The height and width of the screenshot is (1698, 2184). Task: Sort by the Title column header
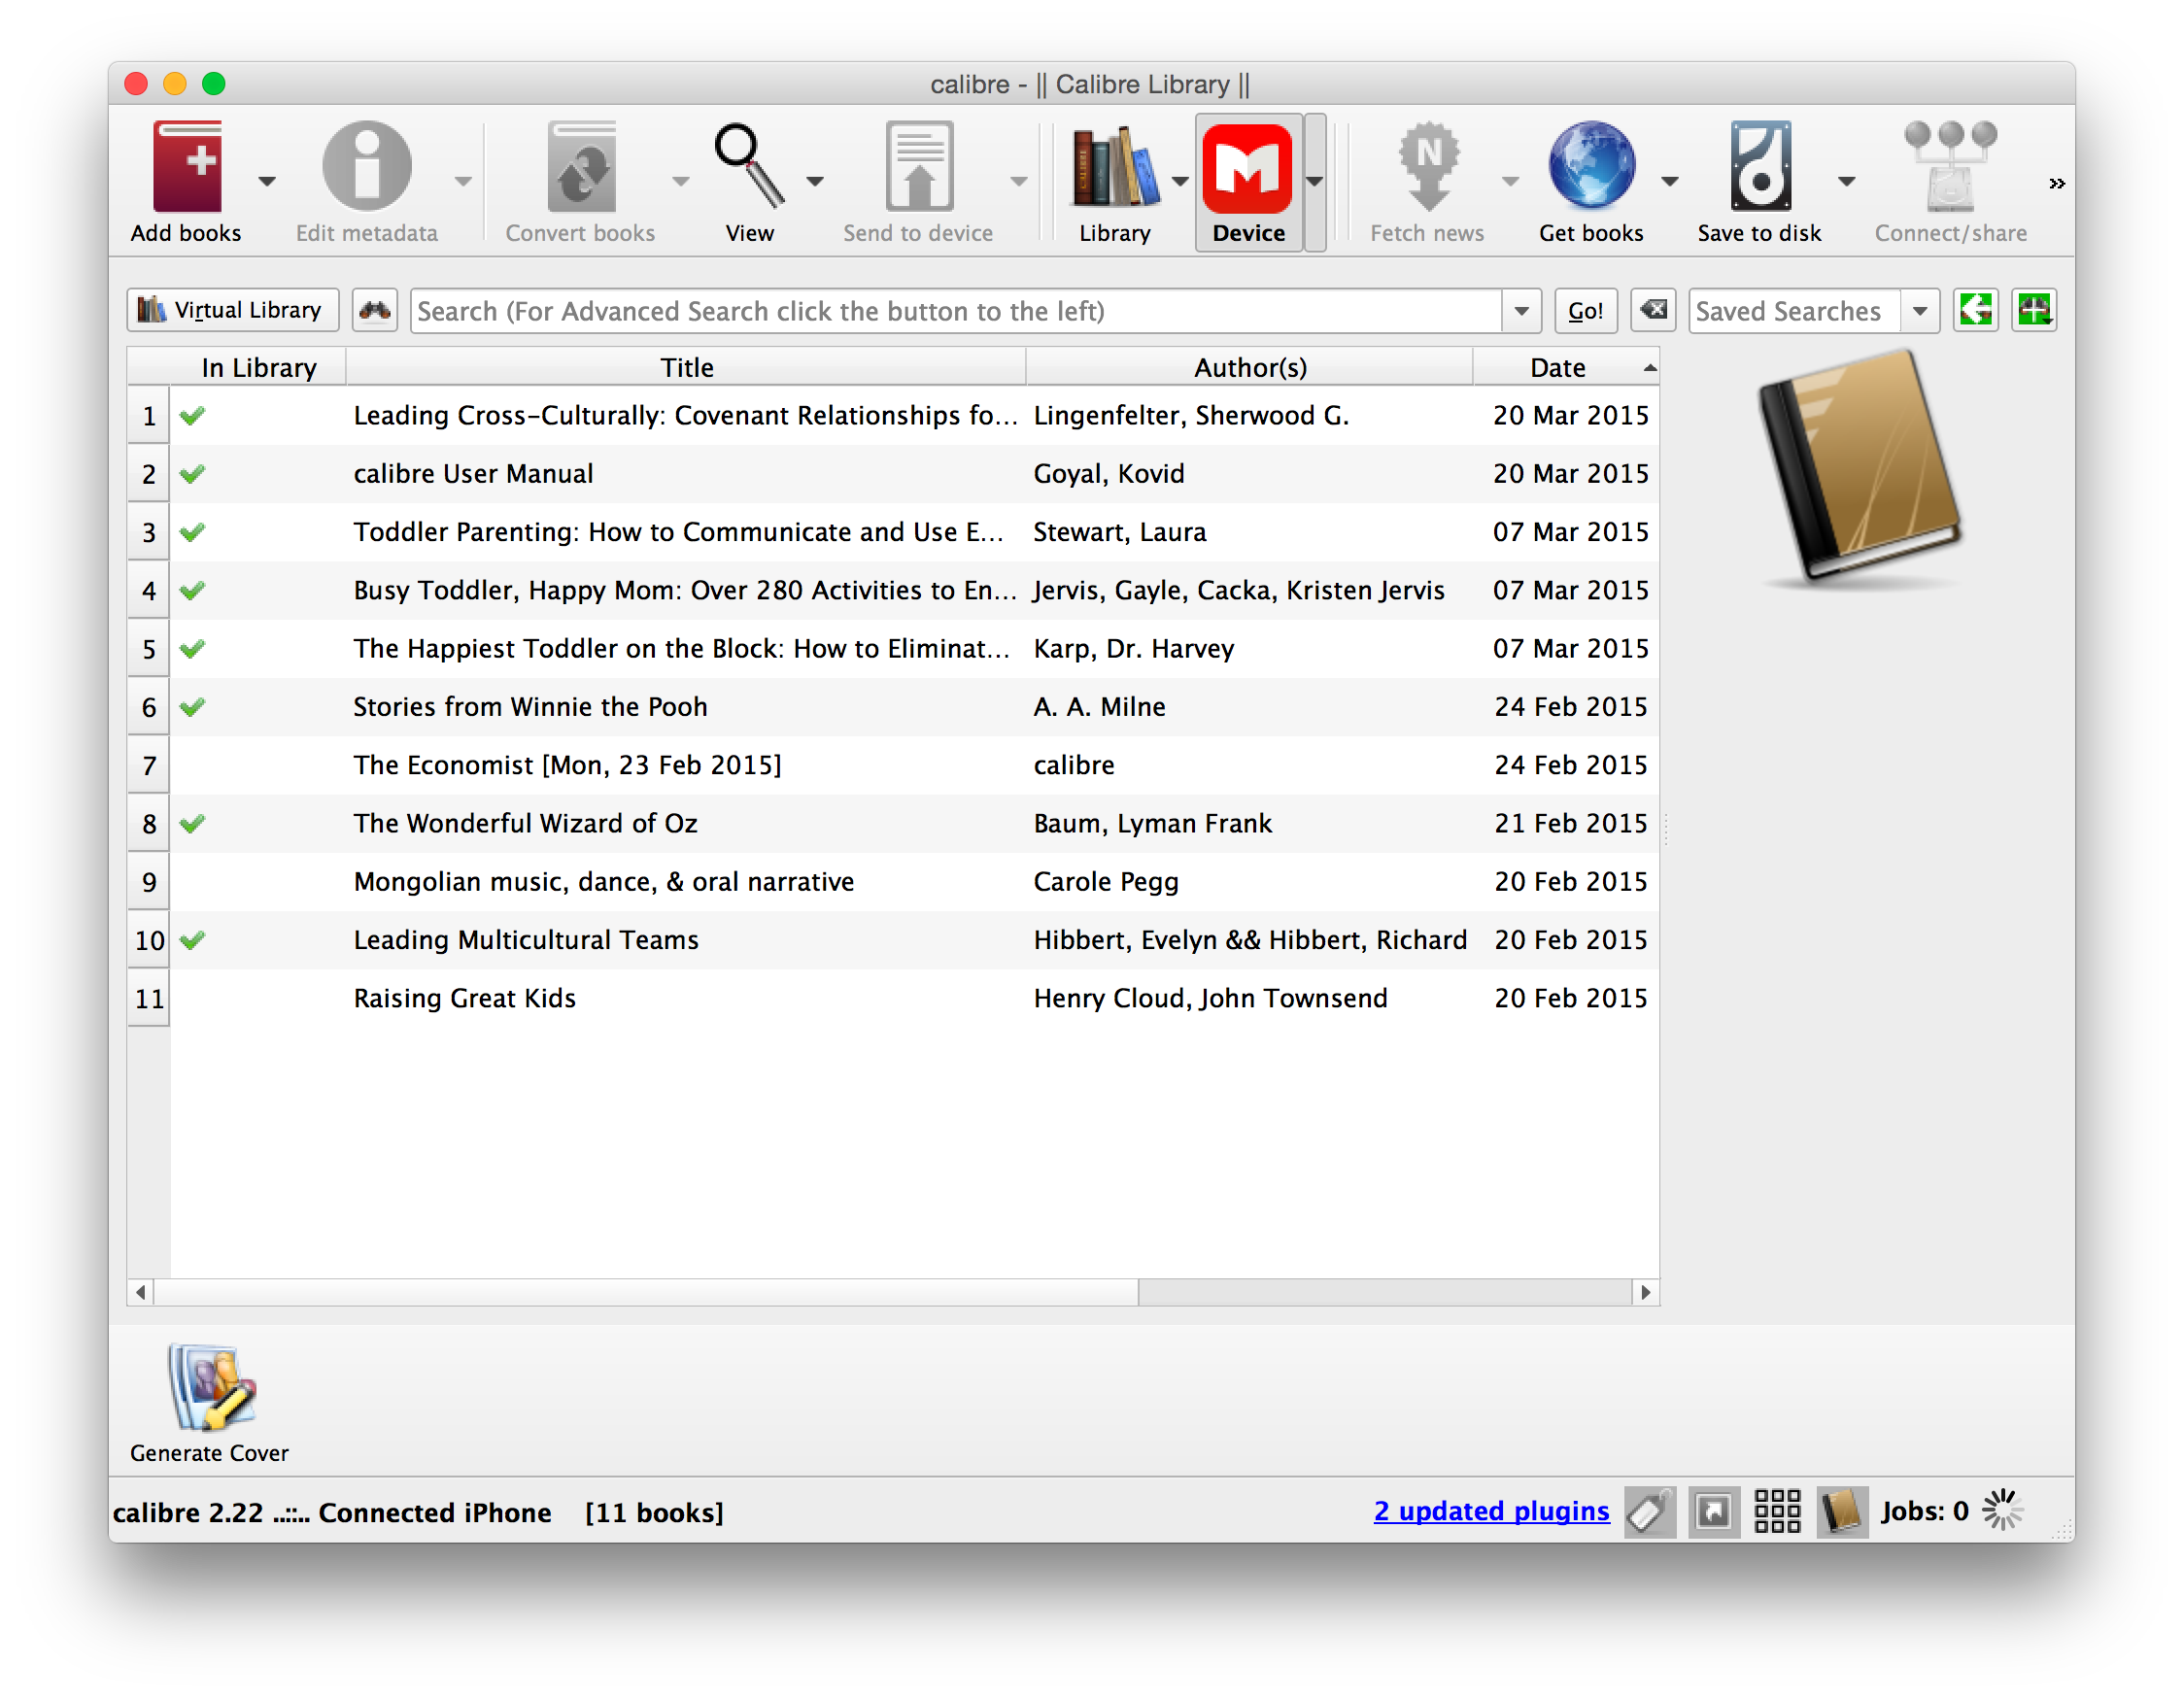[686, 367]
